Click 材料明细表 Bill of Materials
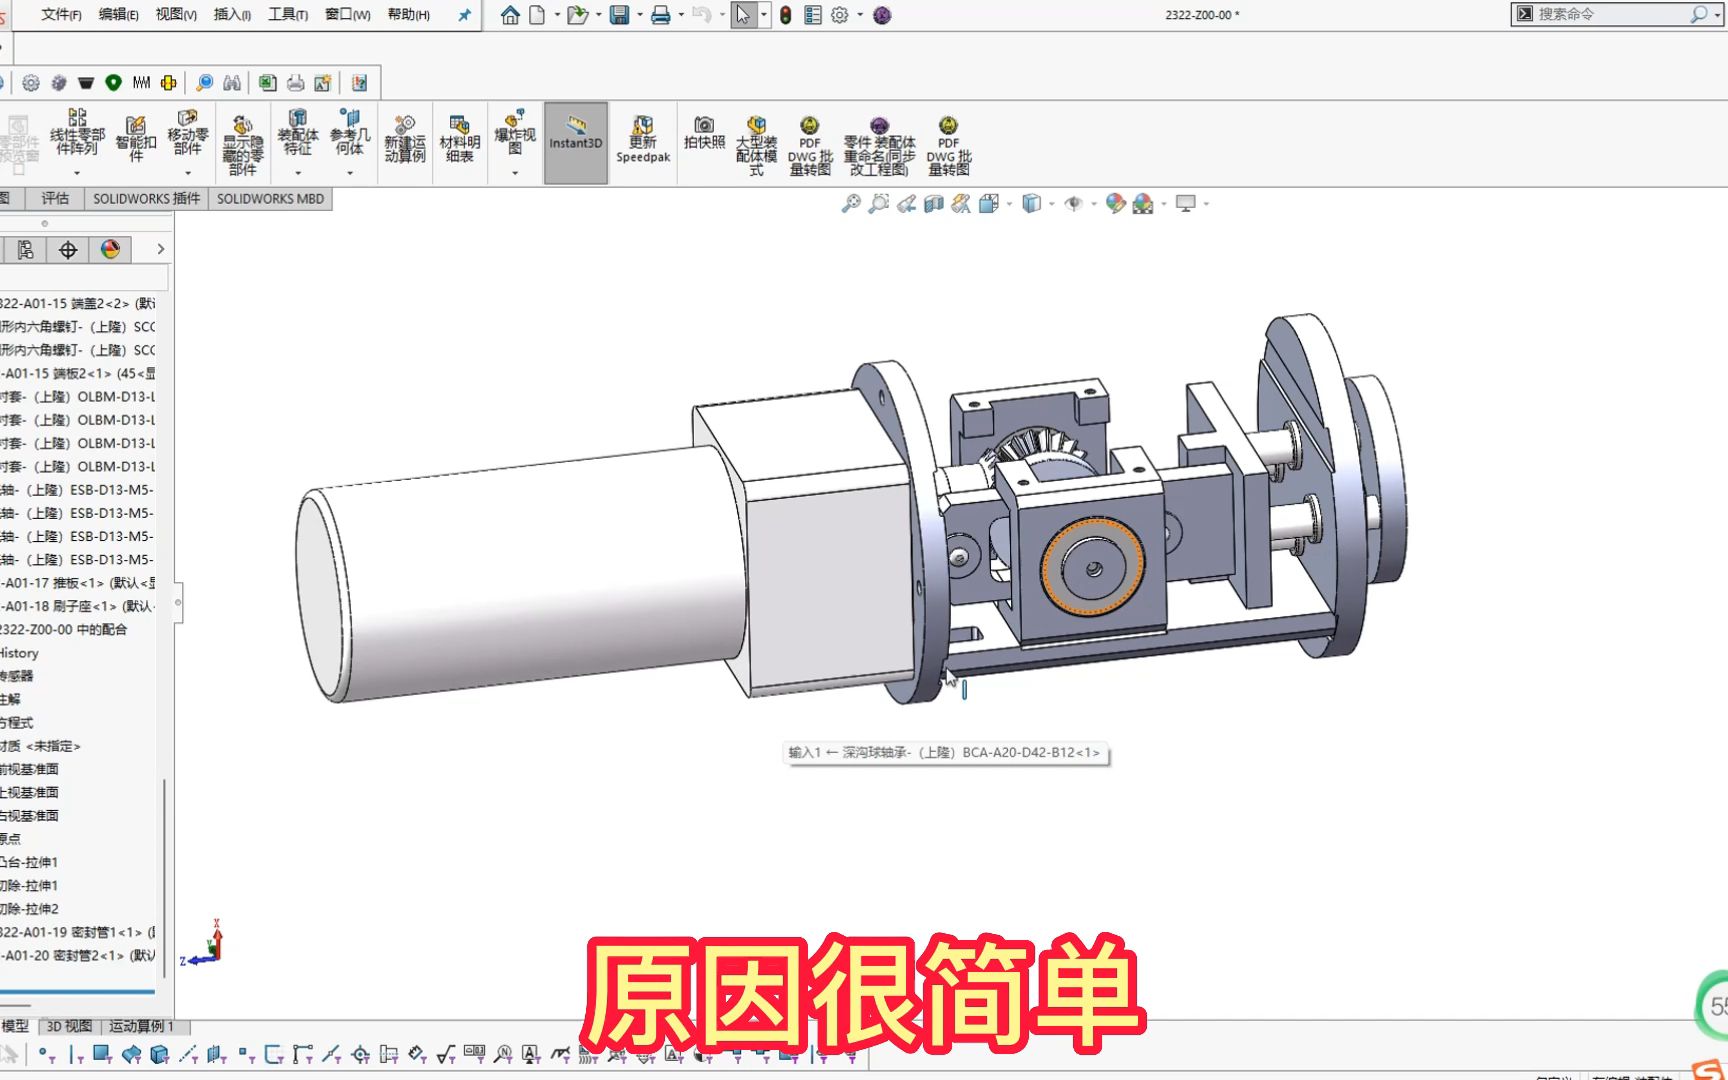Viewport: 1728px width, 1080px height. click(x=460, y=140)
